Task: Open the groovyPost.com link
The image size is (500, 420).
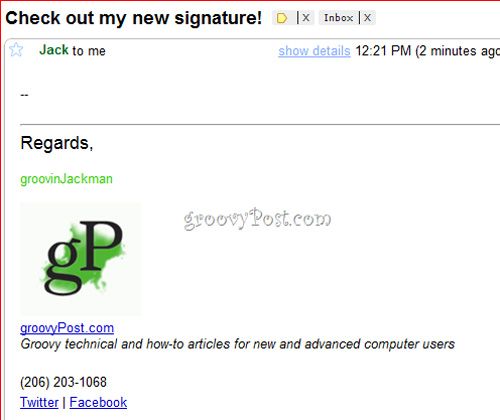Action: tap(67, 328)
